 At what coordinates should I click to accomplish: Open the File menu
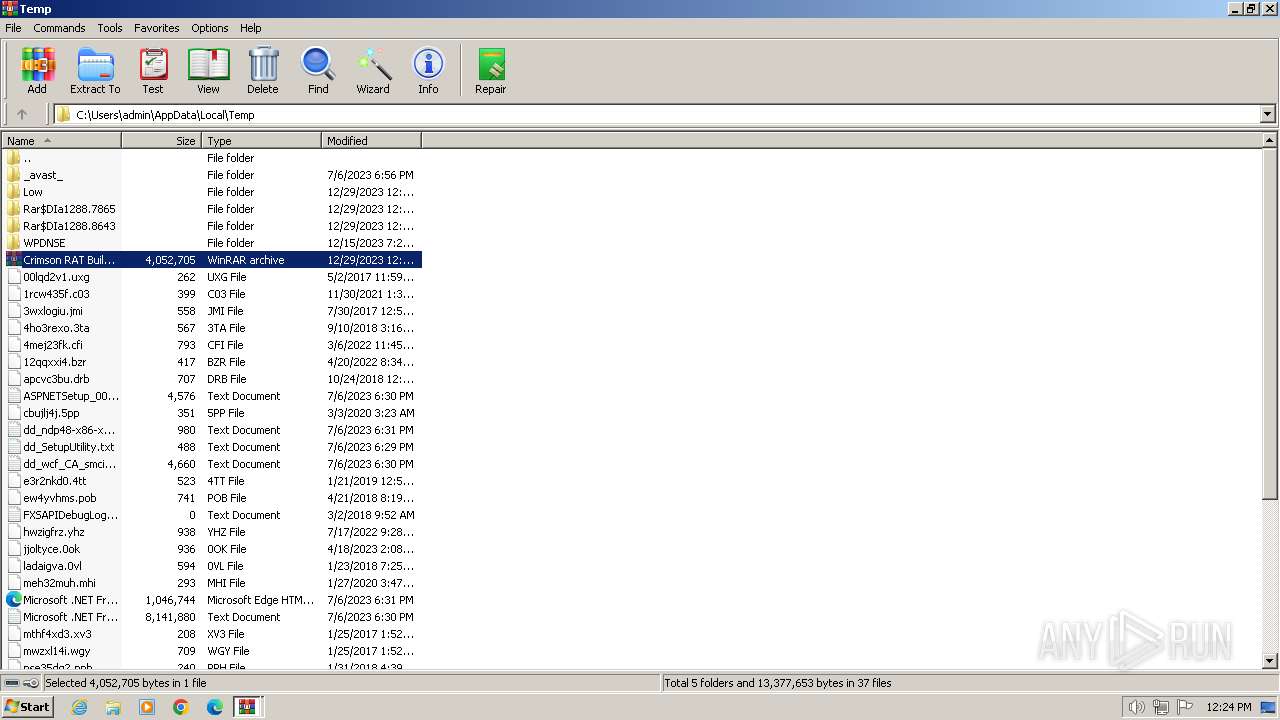pyautogui.click(x=13, y=28)
